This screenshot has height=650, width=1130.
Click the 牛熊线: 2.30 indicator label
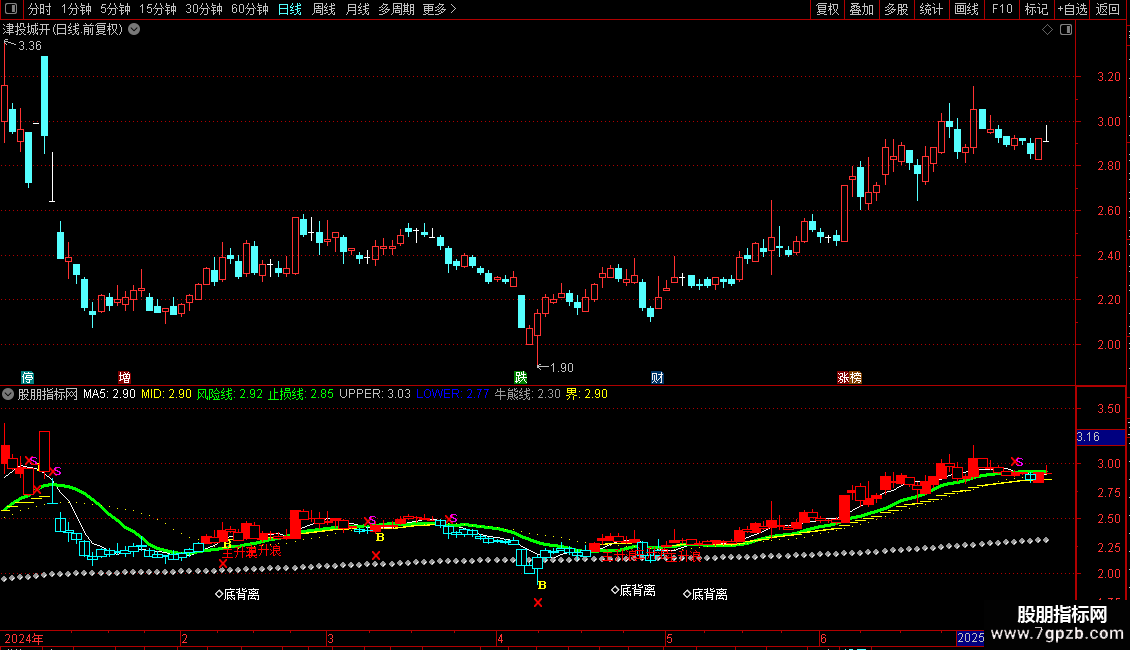pyautogui.click(x=528, y=394)
